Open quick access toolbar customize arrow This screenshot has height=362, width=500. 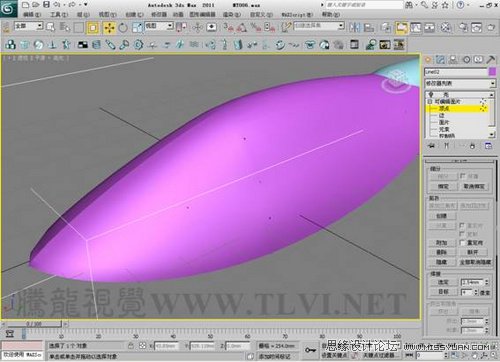86,5
